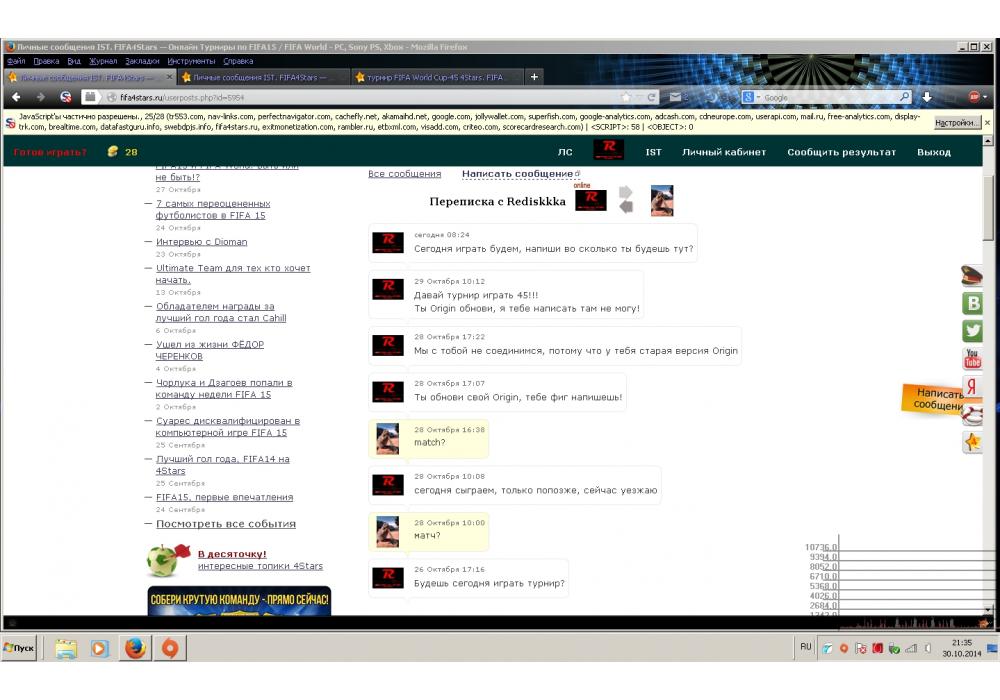Open the Google search engine selector dropdown
1000x700 pixels.
pos(751,97)
